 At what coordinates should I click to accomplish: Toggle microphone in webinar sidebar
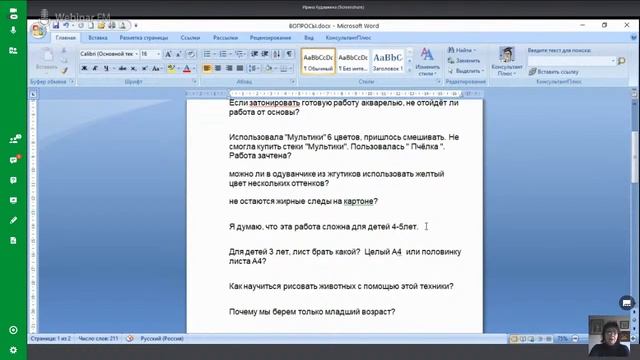(x=13, y=30)
